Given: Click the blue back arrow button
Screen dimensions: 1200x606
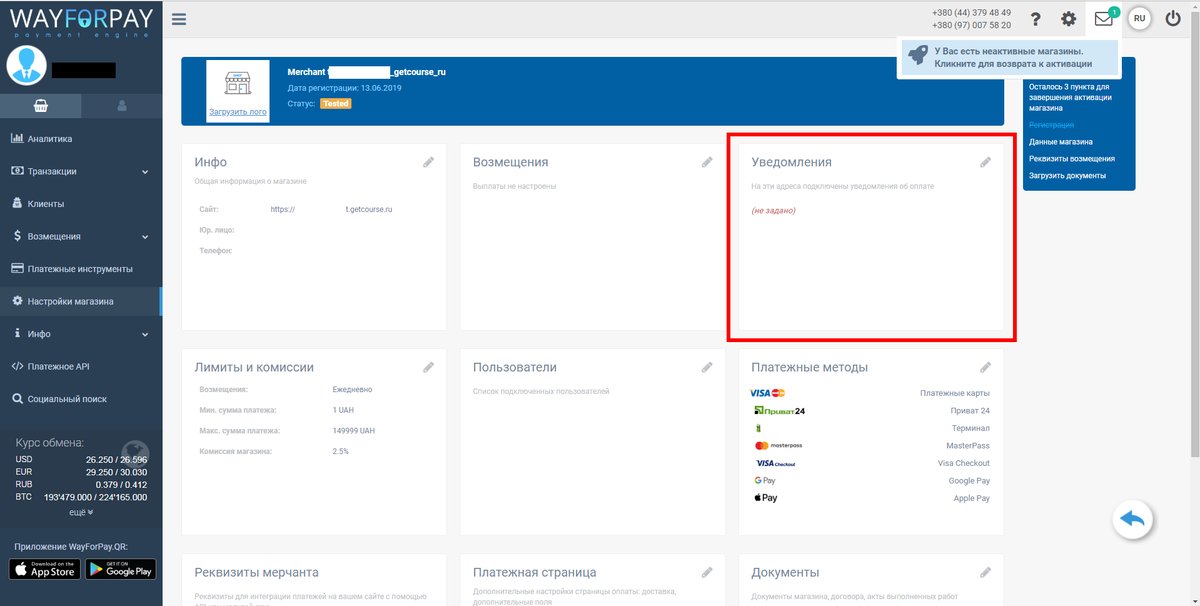Looking at the screenshot, I should pyautogui.click(x=1133, y=519).
